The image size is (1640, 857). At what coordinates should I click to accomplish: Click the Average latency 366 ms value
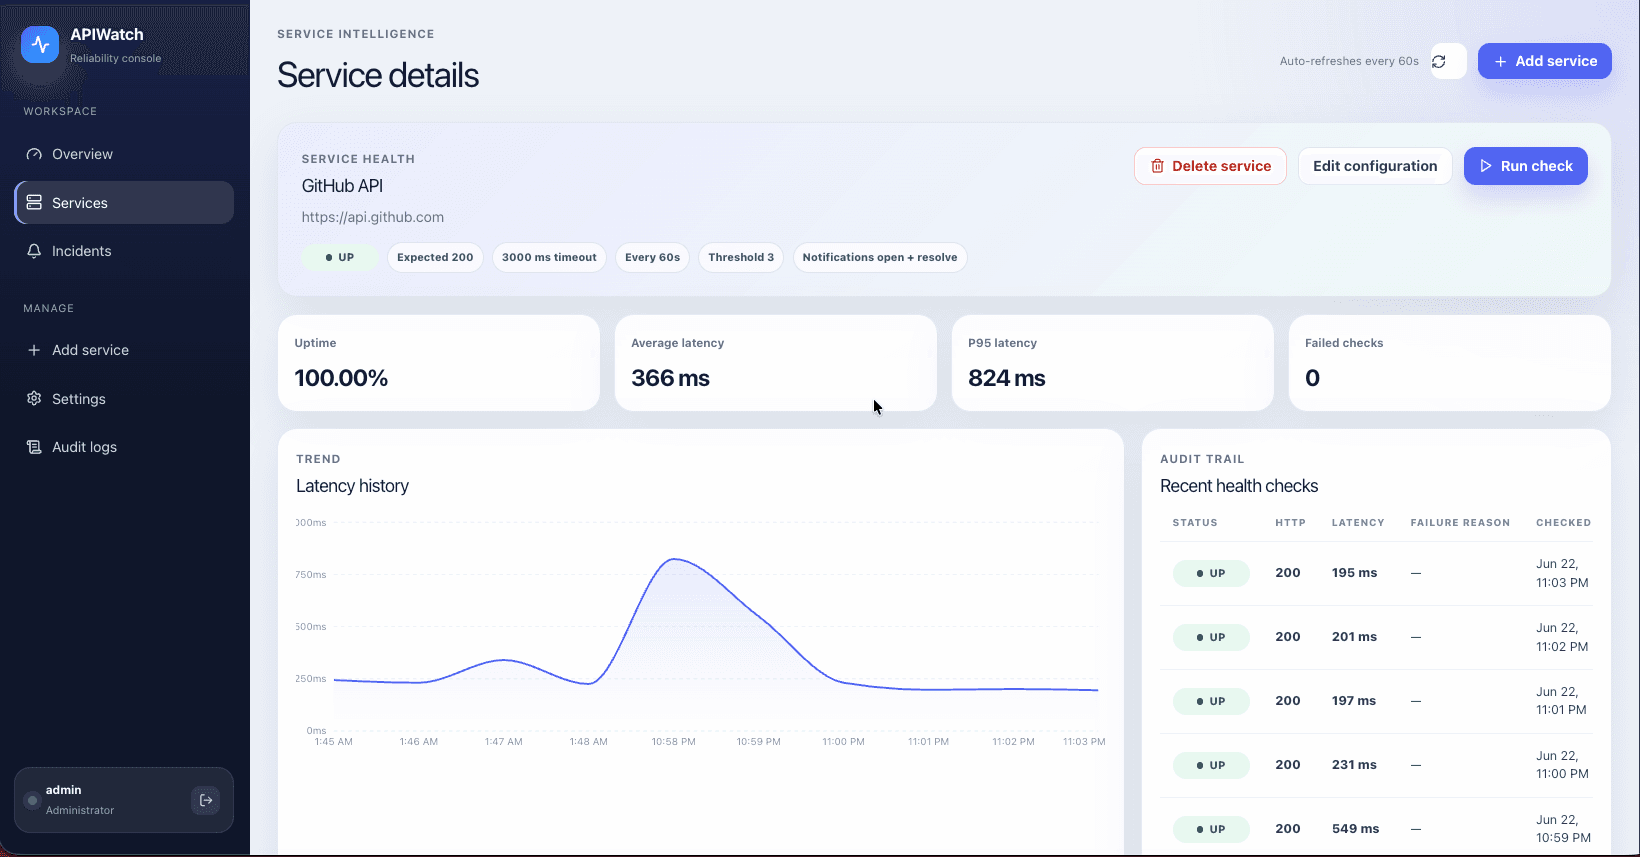point(670,378)
